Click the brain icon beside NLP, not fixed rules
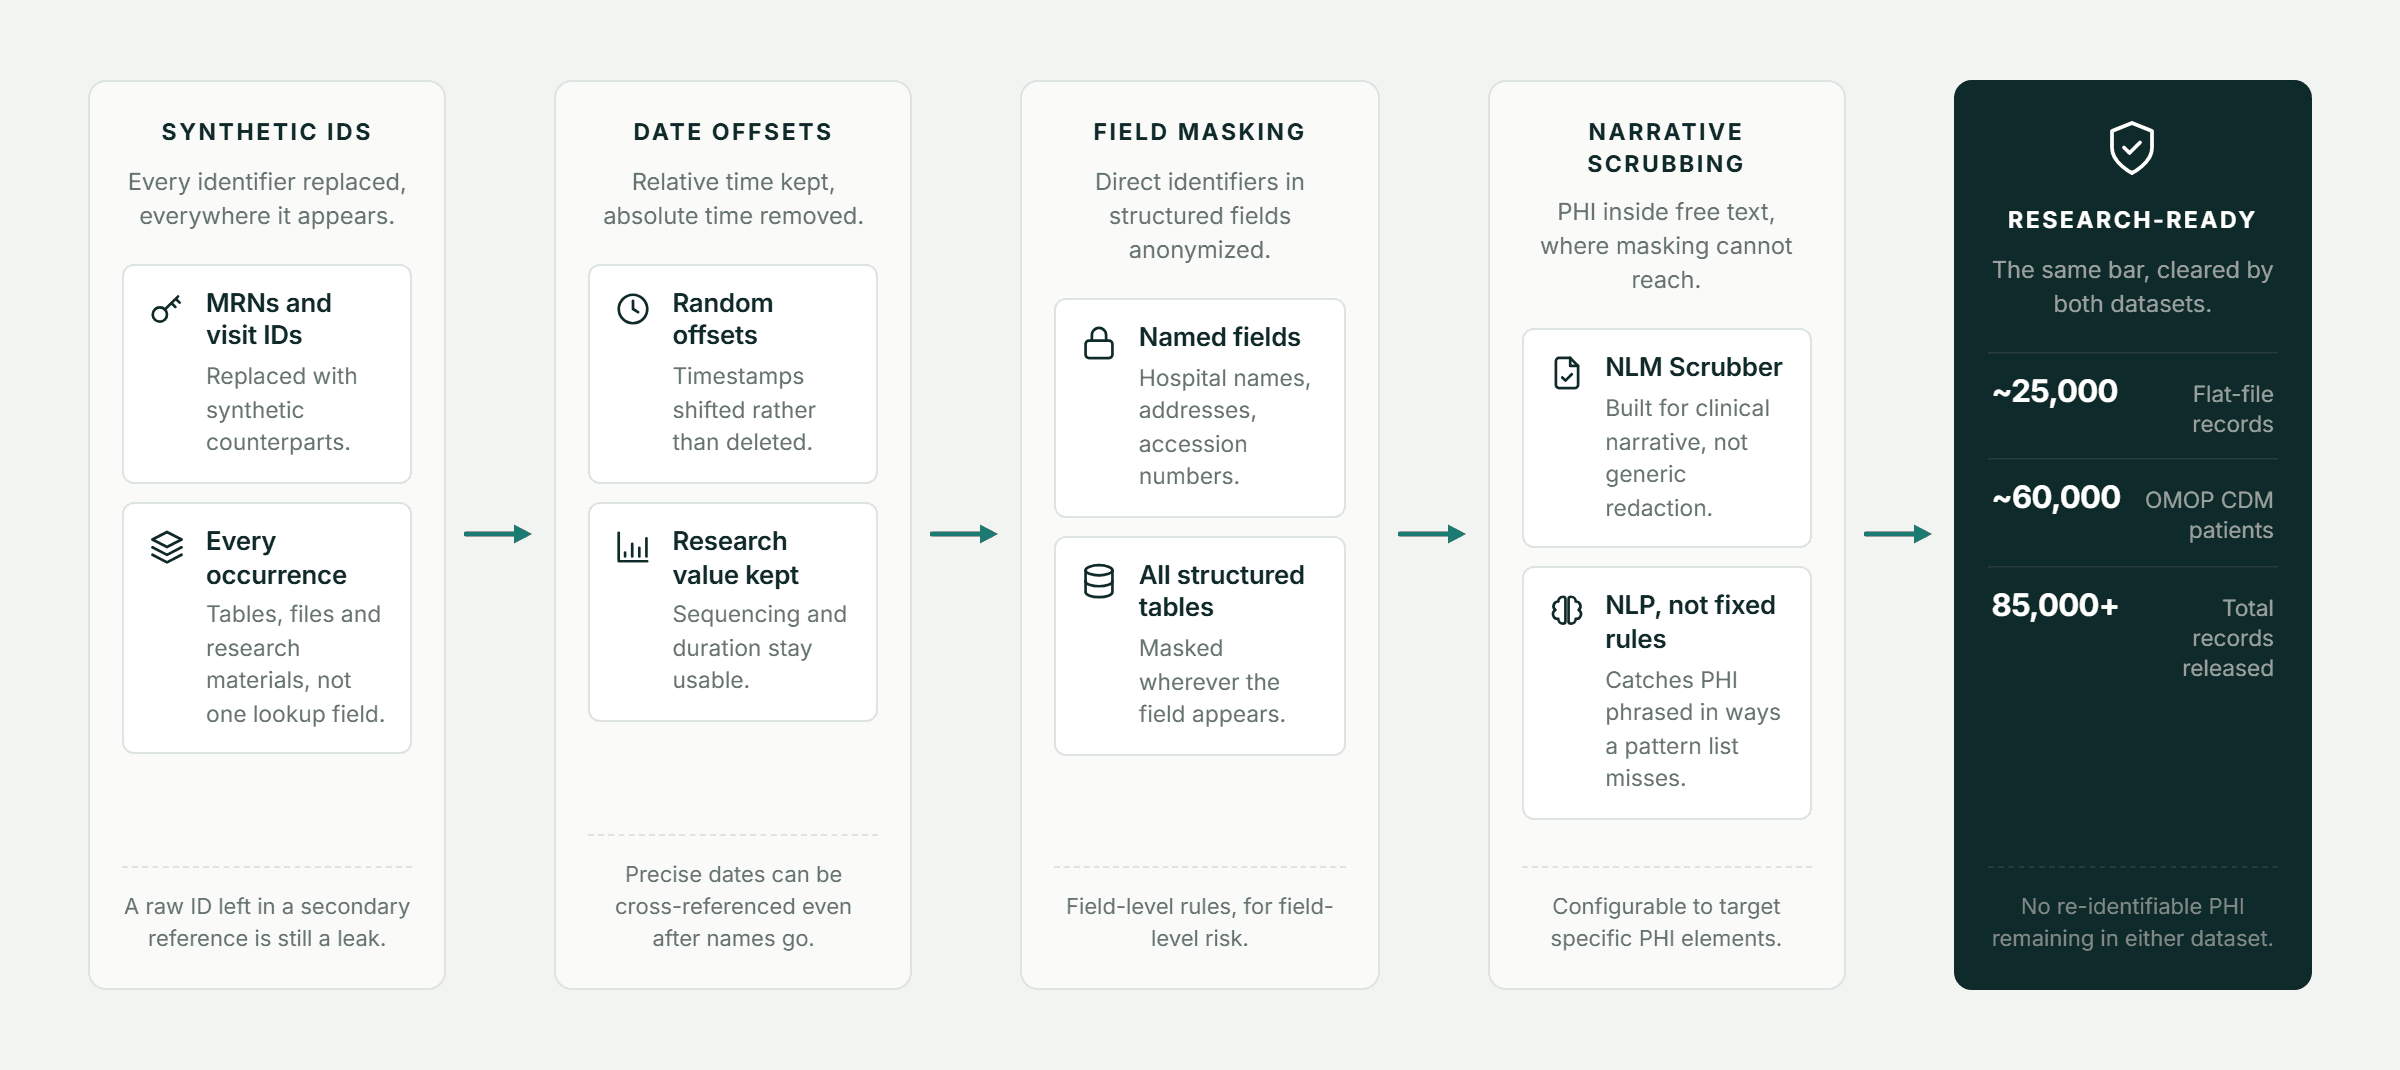 click(x=1566, y=610)
